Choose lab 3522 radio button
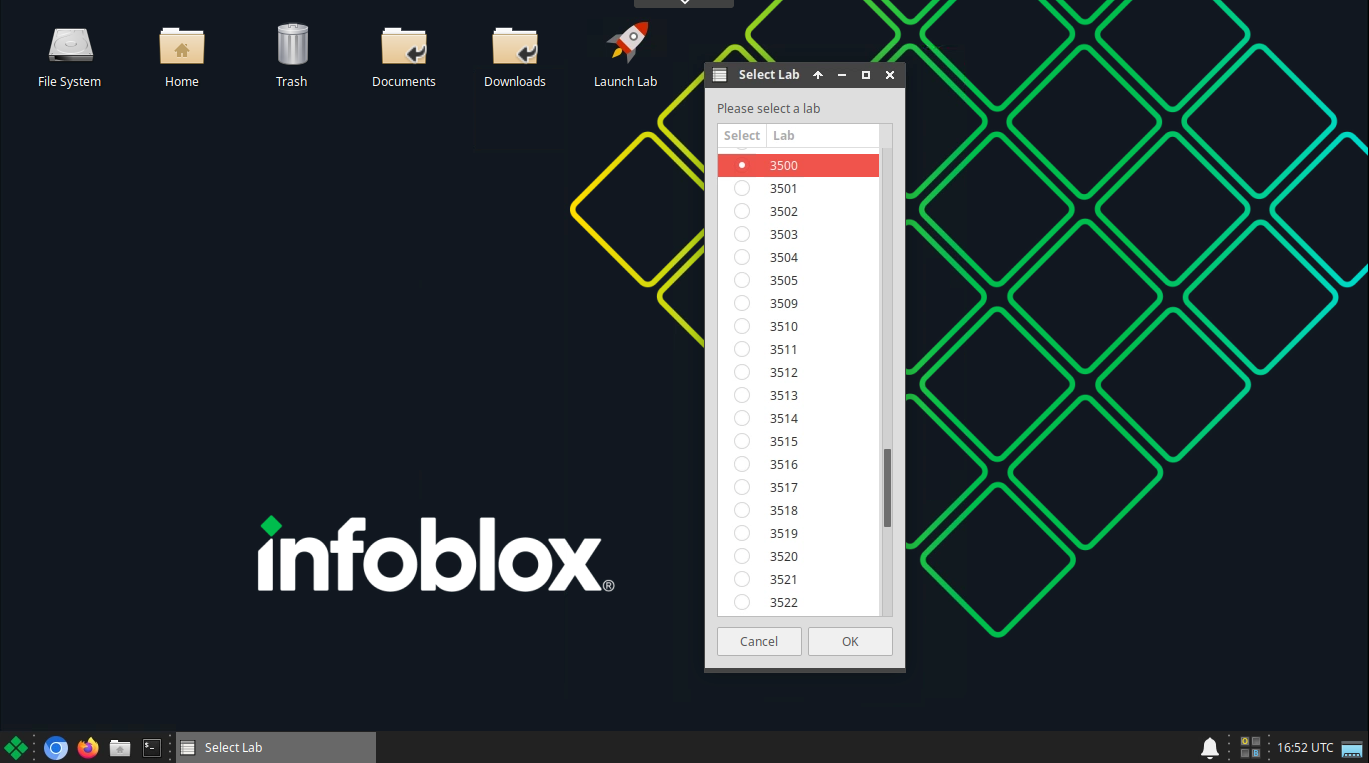The image size is (1369, 763). tap(742, 602)
